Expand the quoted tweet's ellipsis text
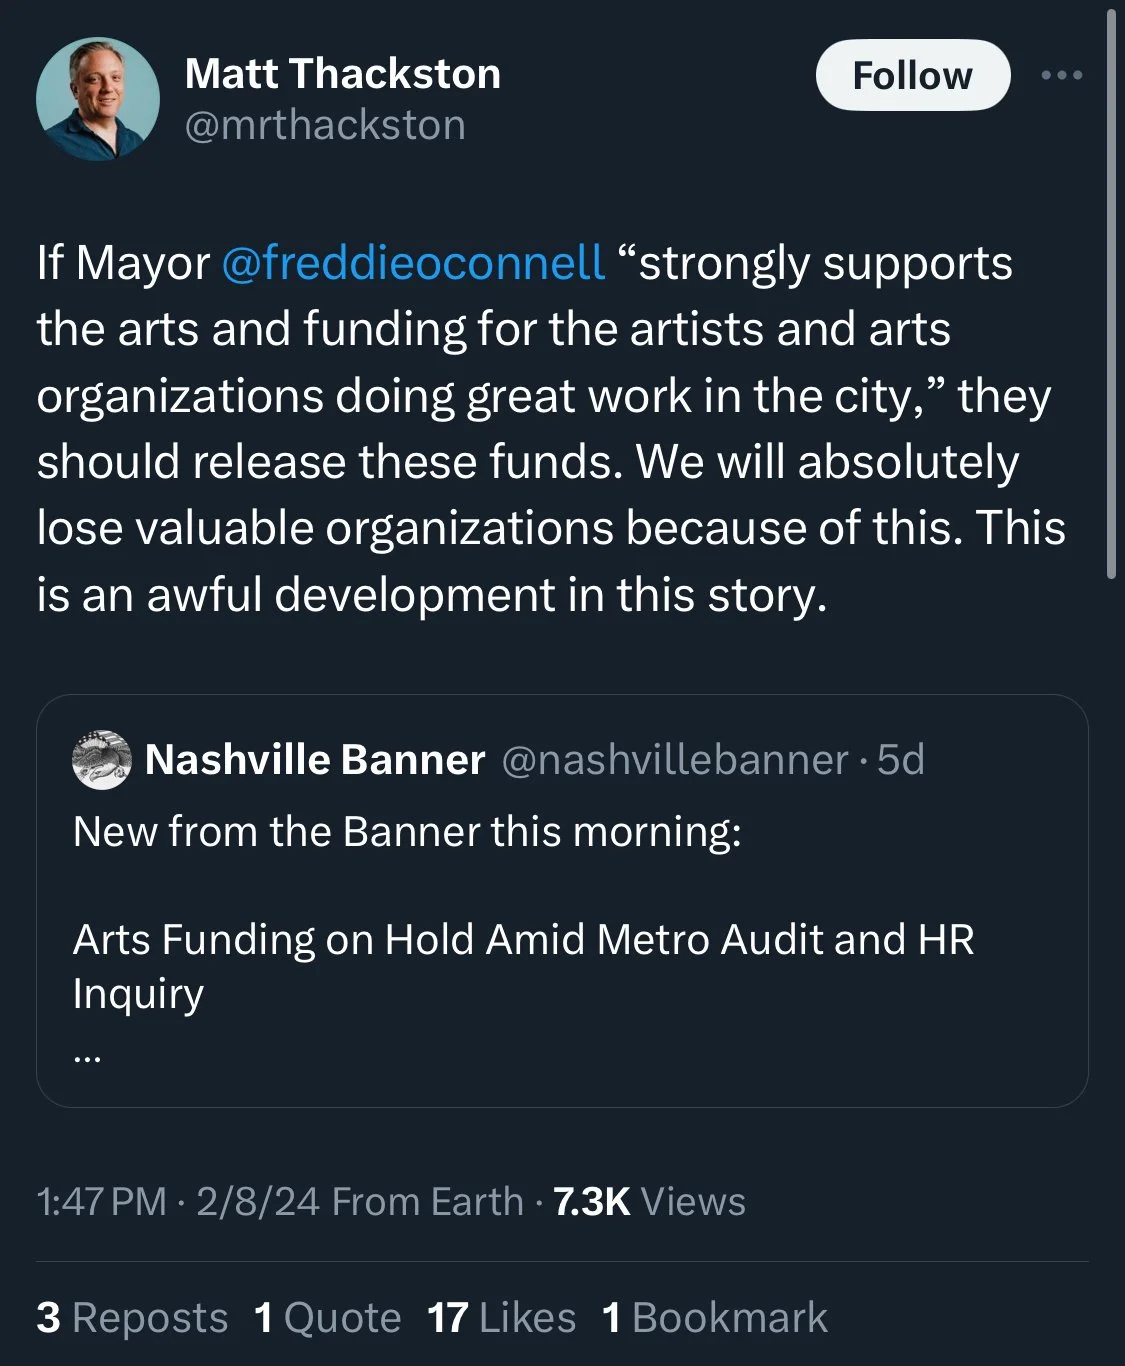 88,1053
